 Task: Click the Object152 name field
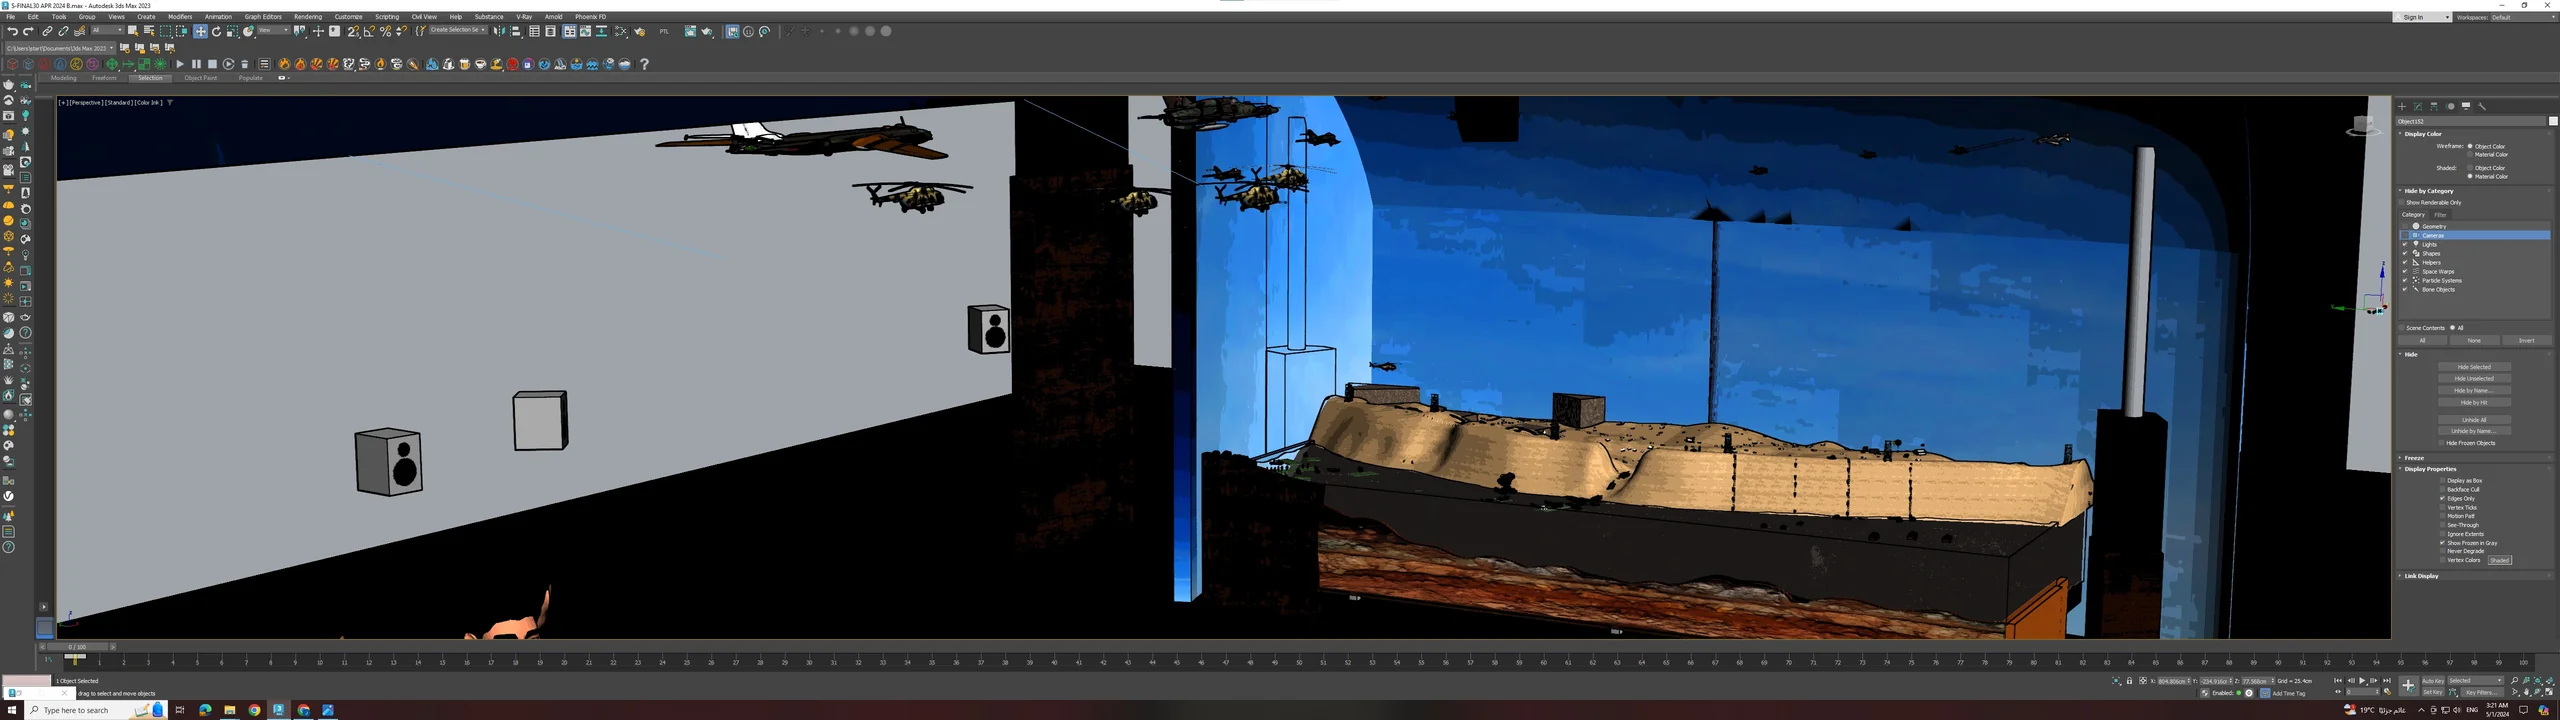tap(2471, 121)
